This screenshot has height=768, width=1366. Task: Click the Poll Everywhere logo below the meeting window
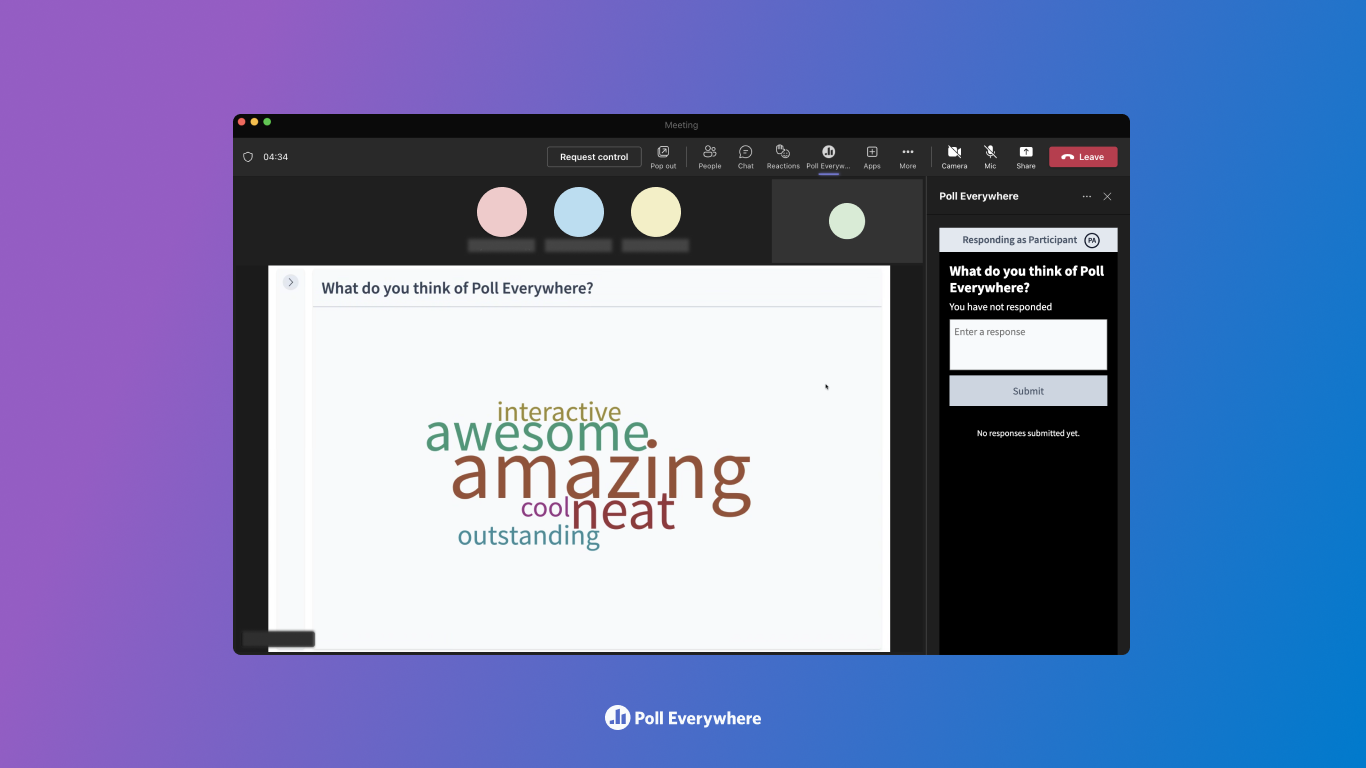click(x=683, y=717)
